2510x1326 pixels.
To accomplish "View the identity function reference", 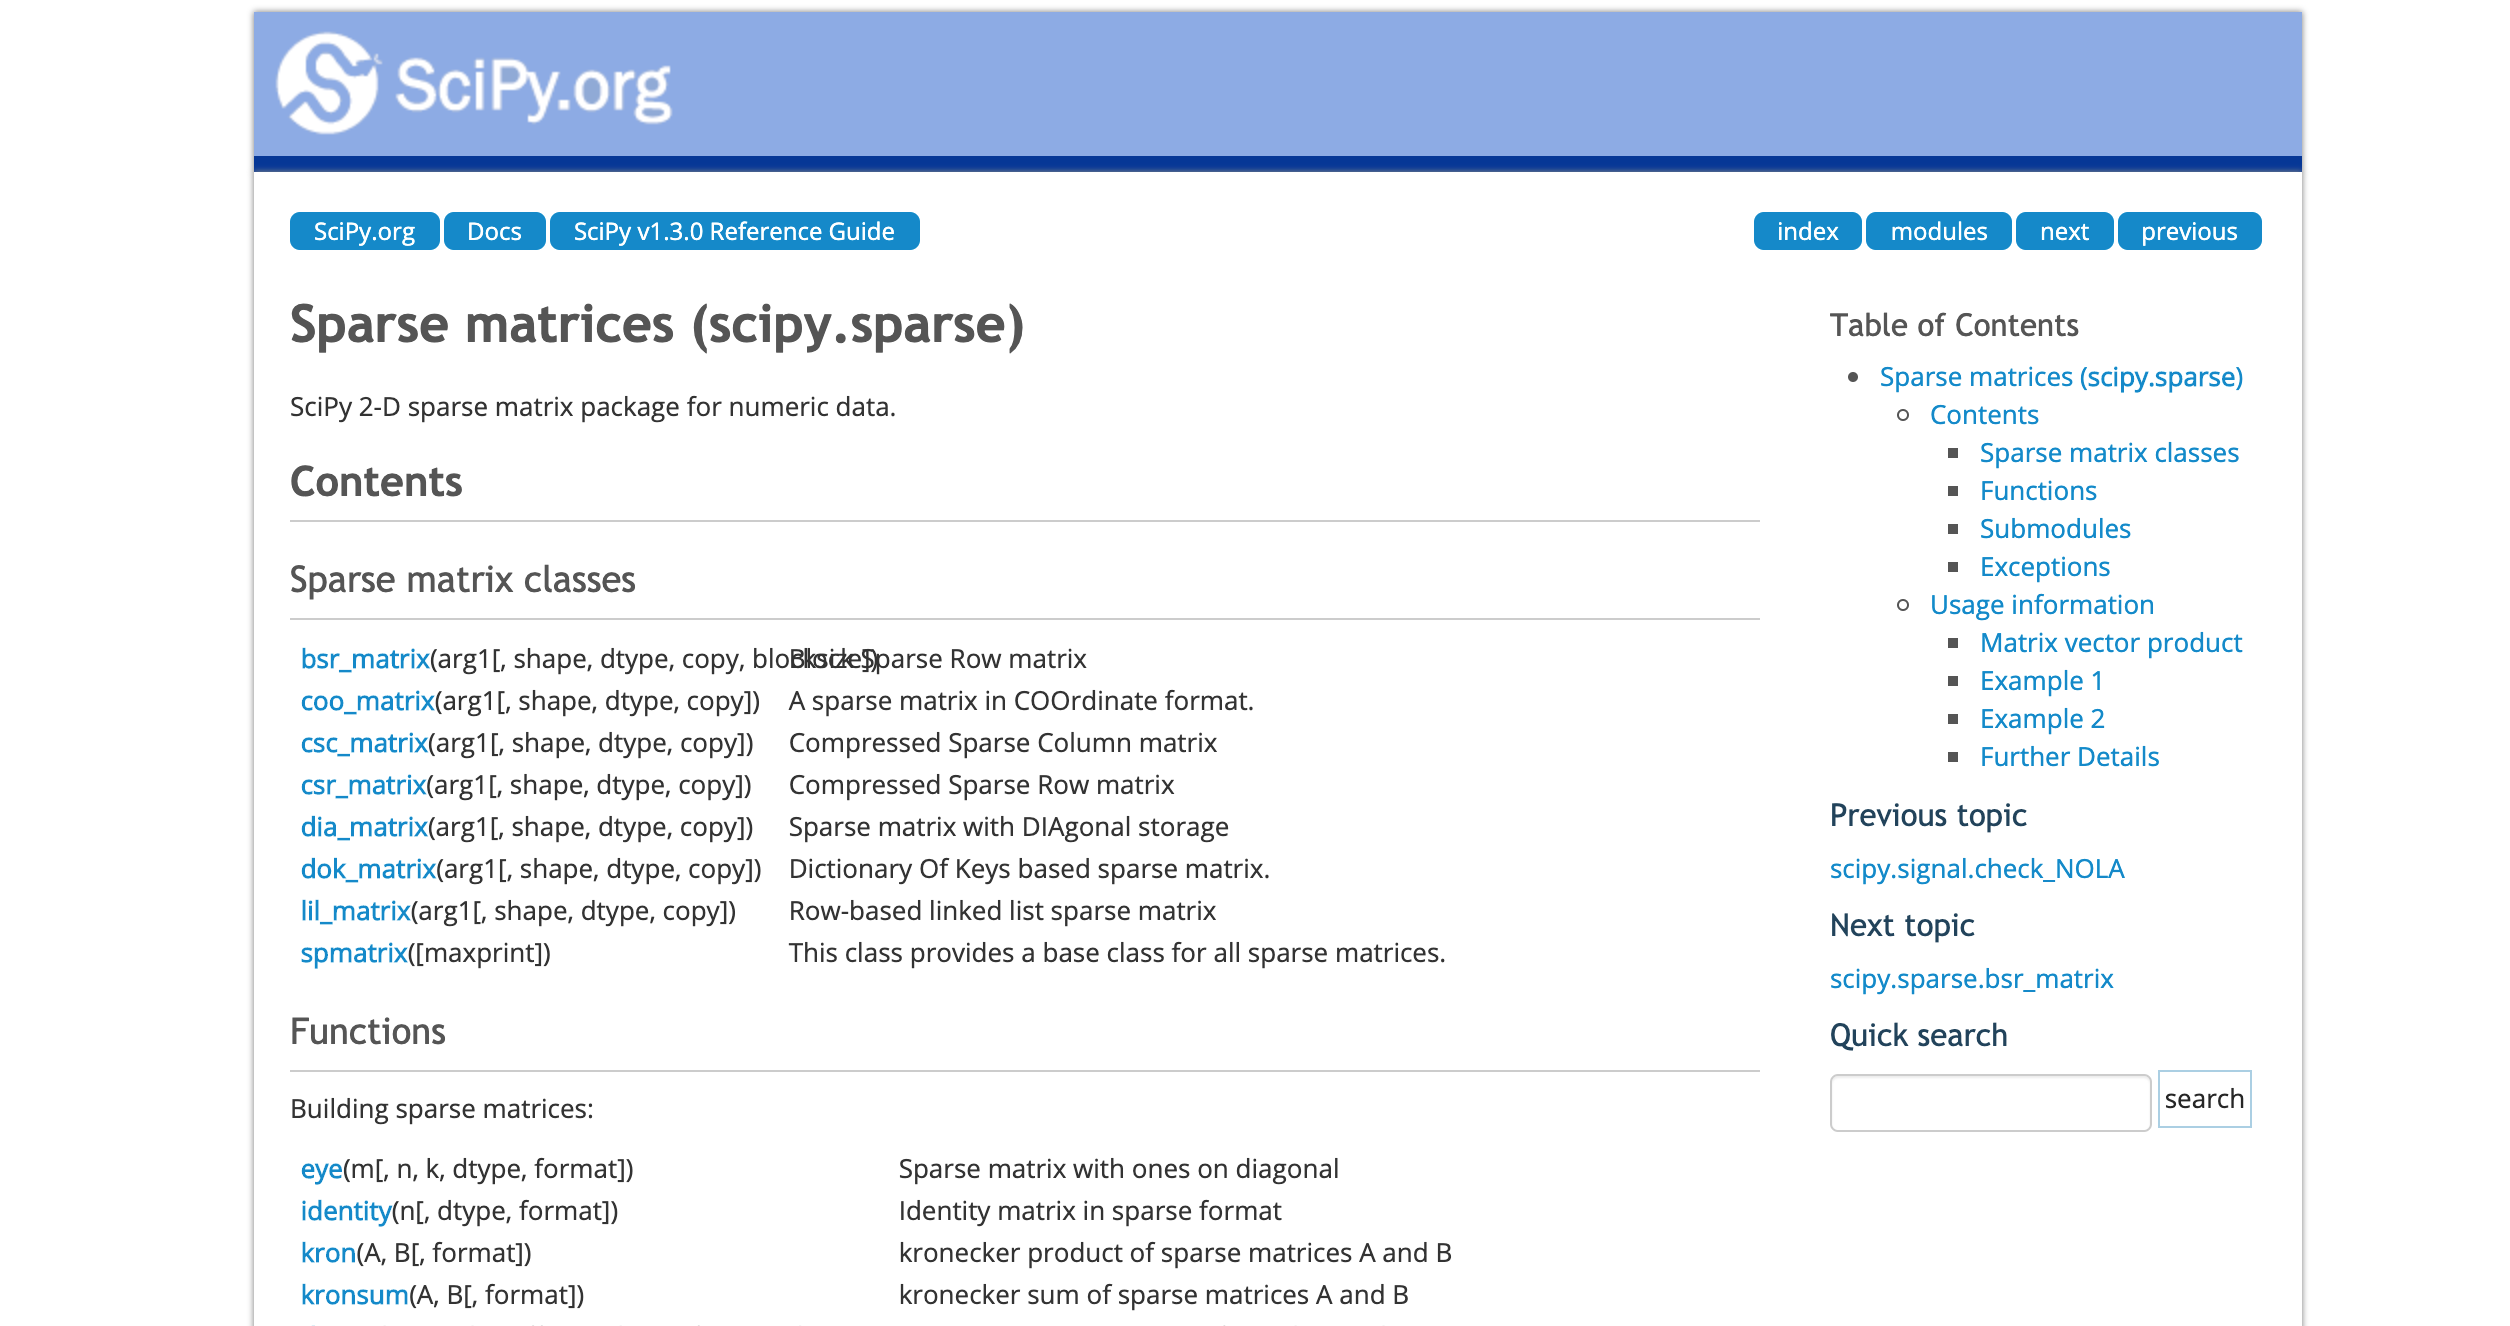I will point(344,1209).
